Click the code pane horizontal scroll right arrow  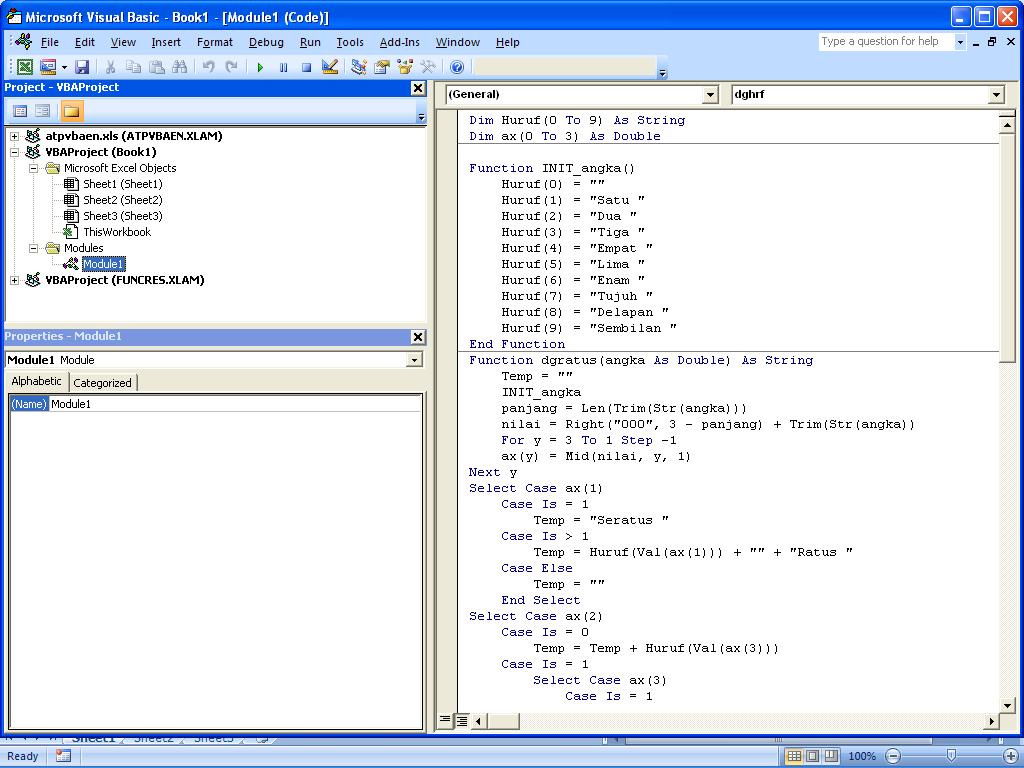coord(992,721)
